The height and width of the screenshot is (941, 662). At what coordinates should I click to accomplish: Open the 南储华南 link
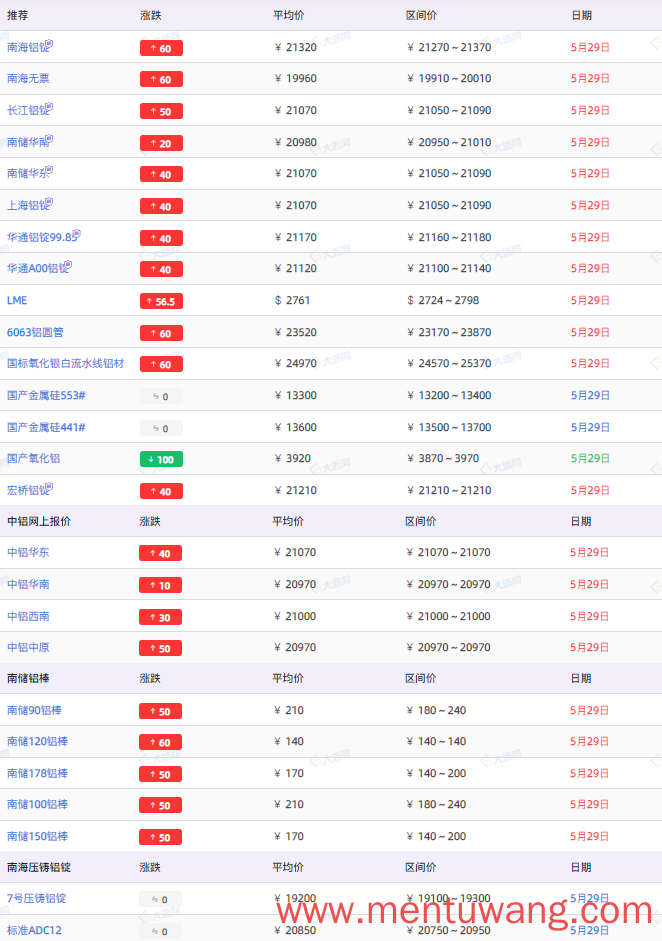pyautogui.click(x=27, y=142)
